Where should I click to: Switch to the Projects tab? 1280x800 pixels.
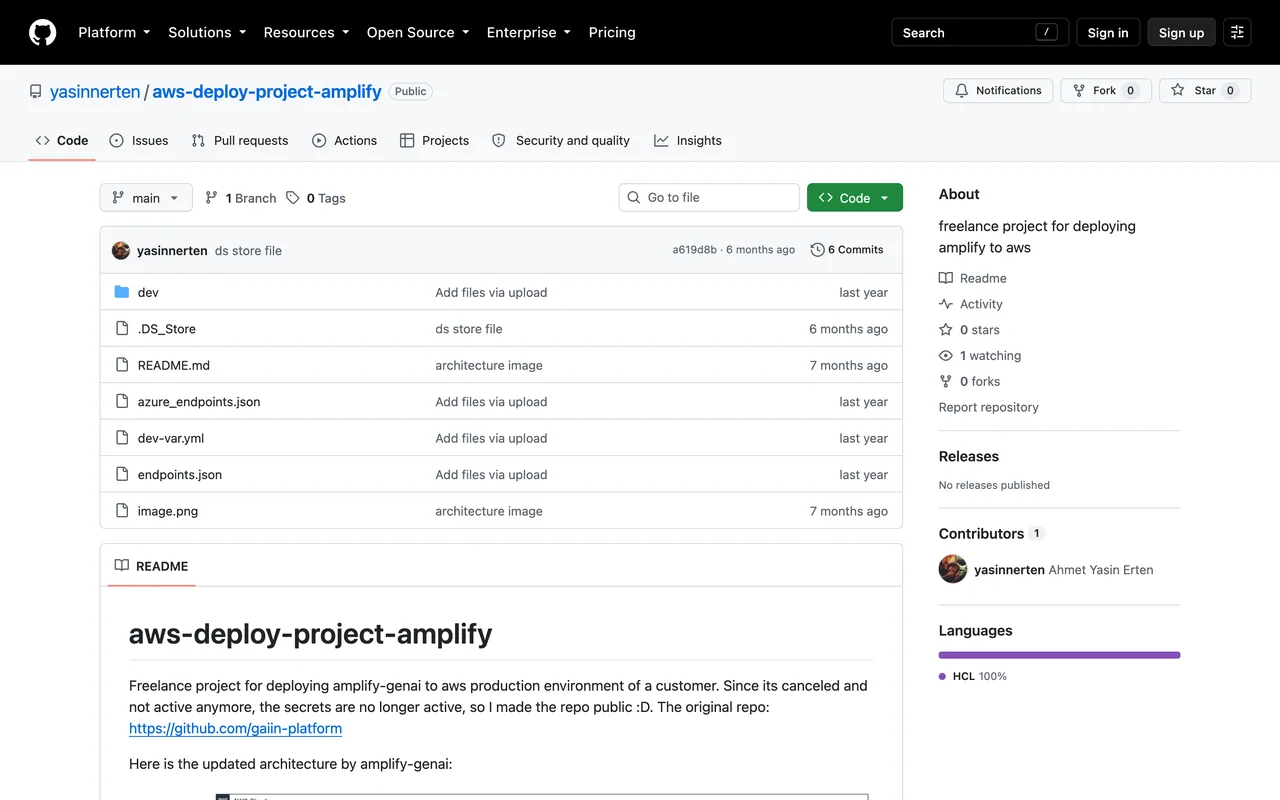coord(434,141)
